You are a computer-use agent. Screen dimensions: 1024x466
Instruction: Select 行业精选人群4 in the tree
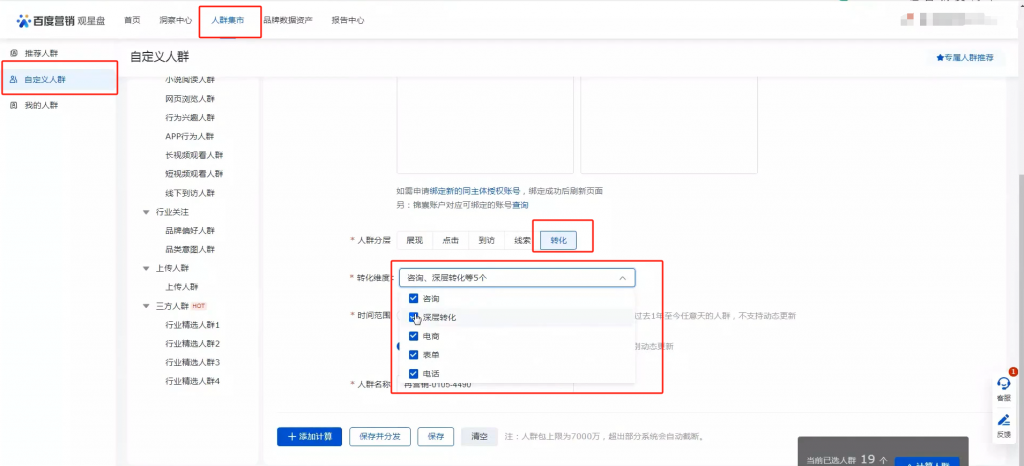coord(193,381)
